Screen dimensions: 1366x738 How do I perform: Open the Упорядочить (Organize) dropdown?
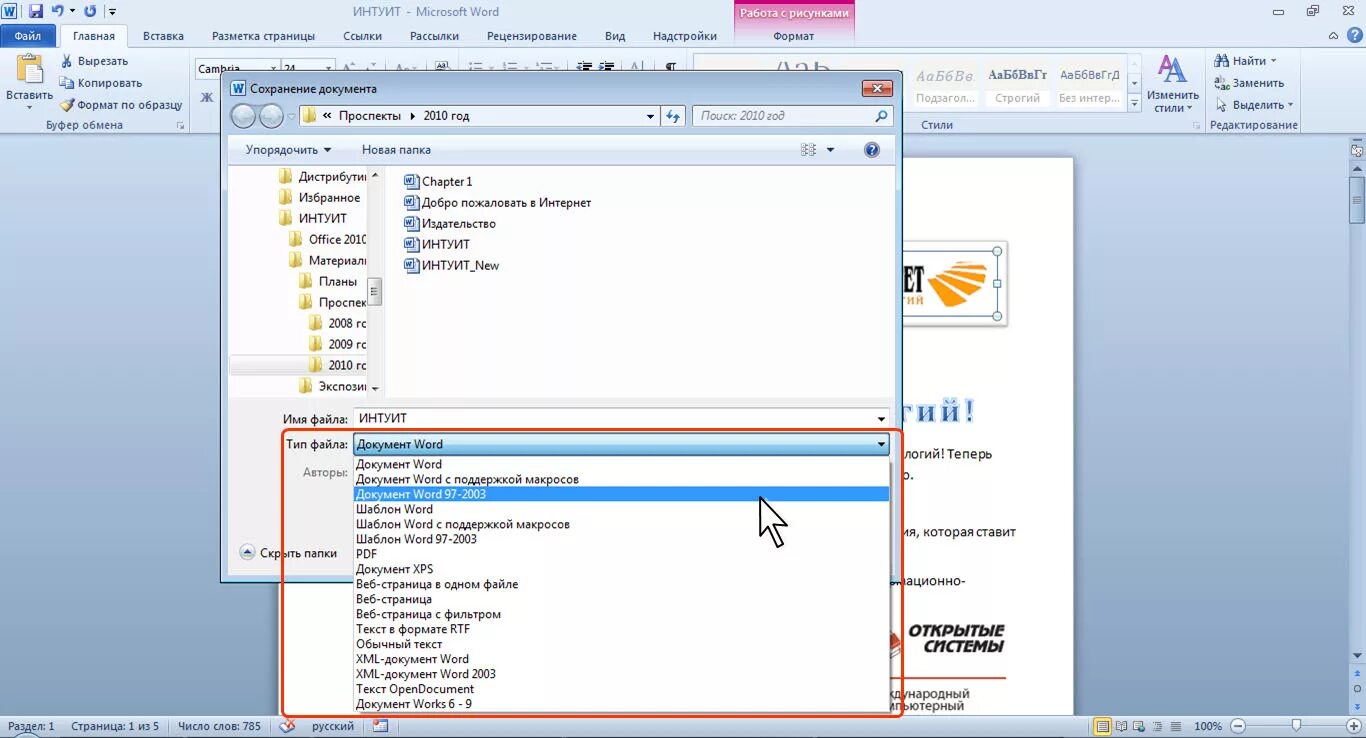coord(288,150)
